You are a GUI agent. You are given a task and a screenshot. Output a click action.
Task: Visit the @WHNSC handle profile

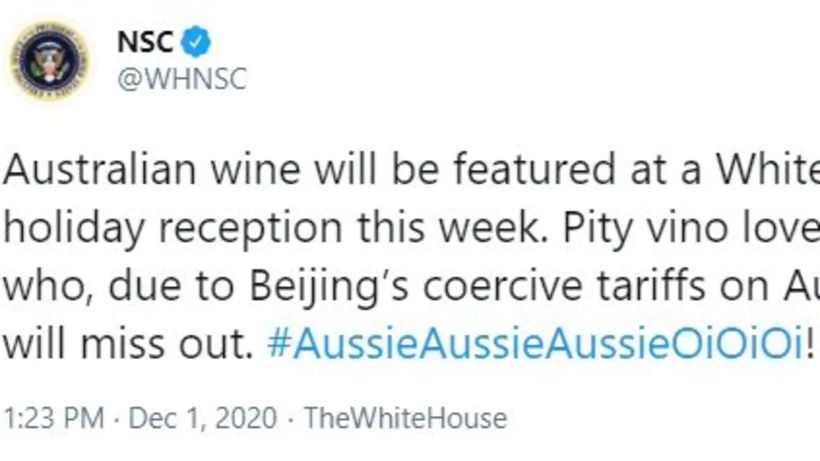pos(182,79)
